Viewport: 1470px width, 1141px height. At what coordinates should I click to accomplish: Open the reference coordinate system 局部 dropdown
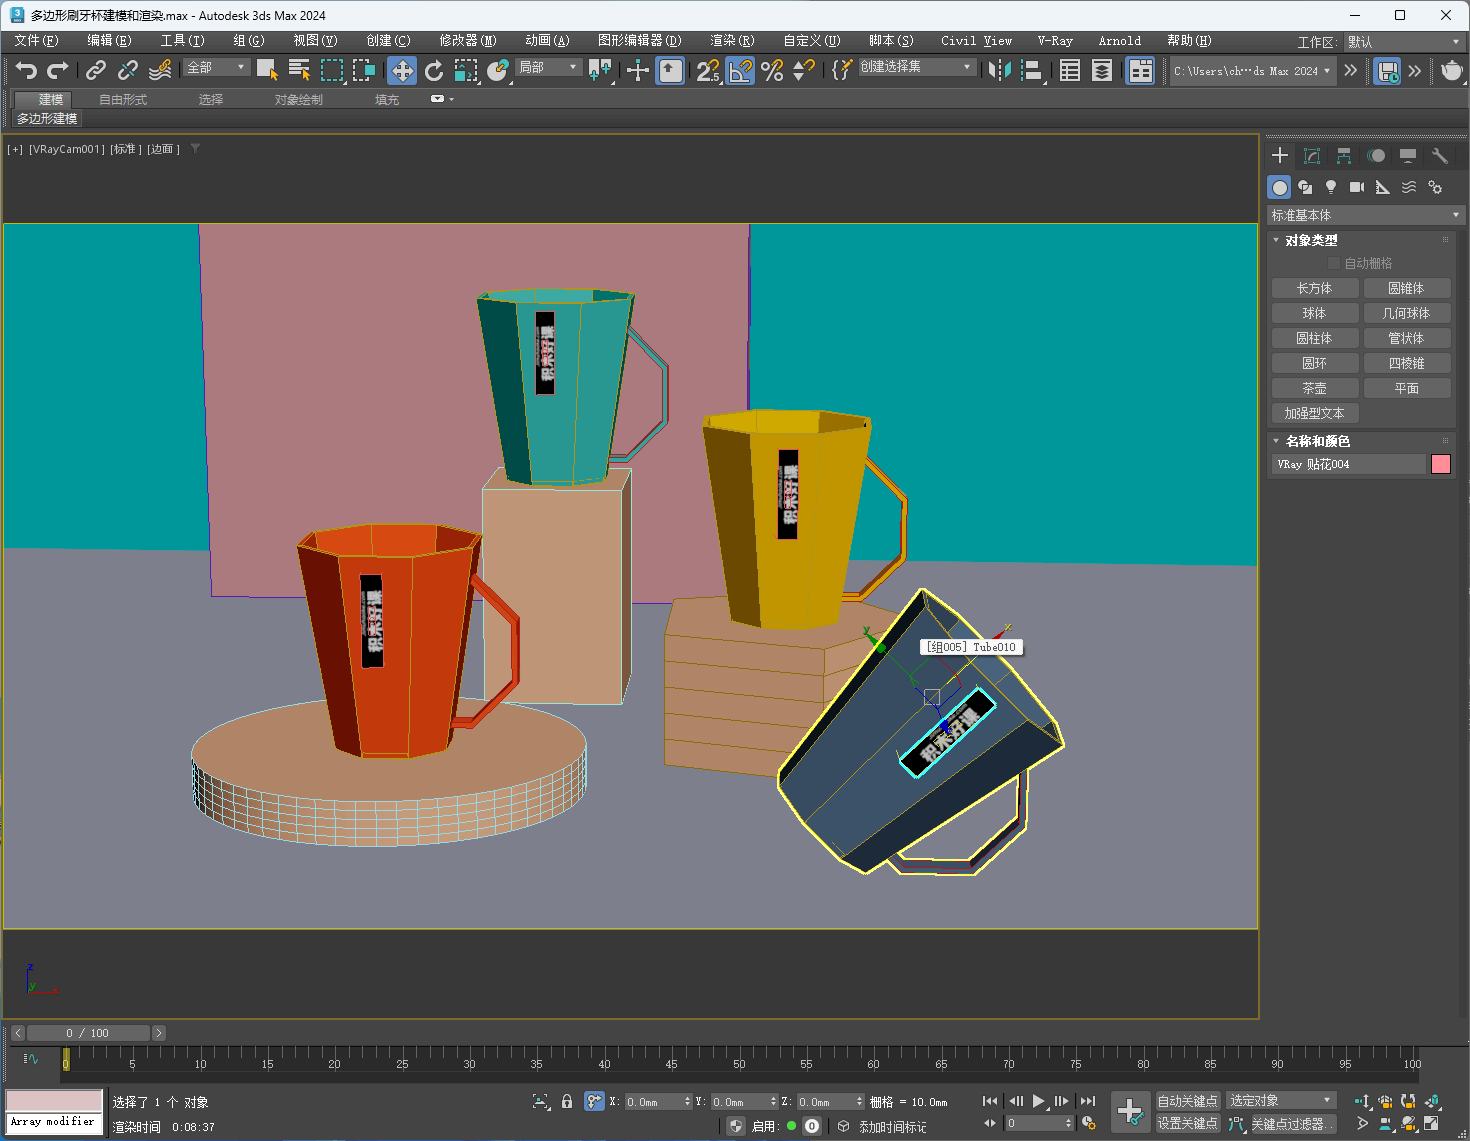[548, 67]
